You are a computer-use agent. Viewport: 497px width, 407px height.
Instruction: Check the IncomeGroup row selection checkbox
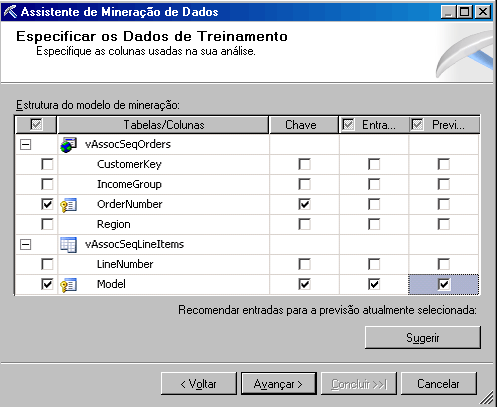(47, 184)
